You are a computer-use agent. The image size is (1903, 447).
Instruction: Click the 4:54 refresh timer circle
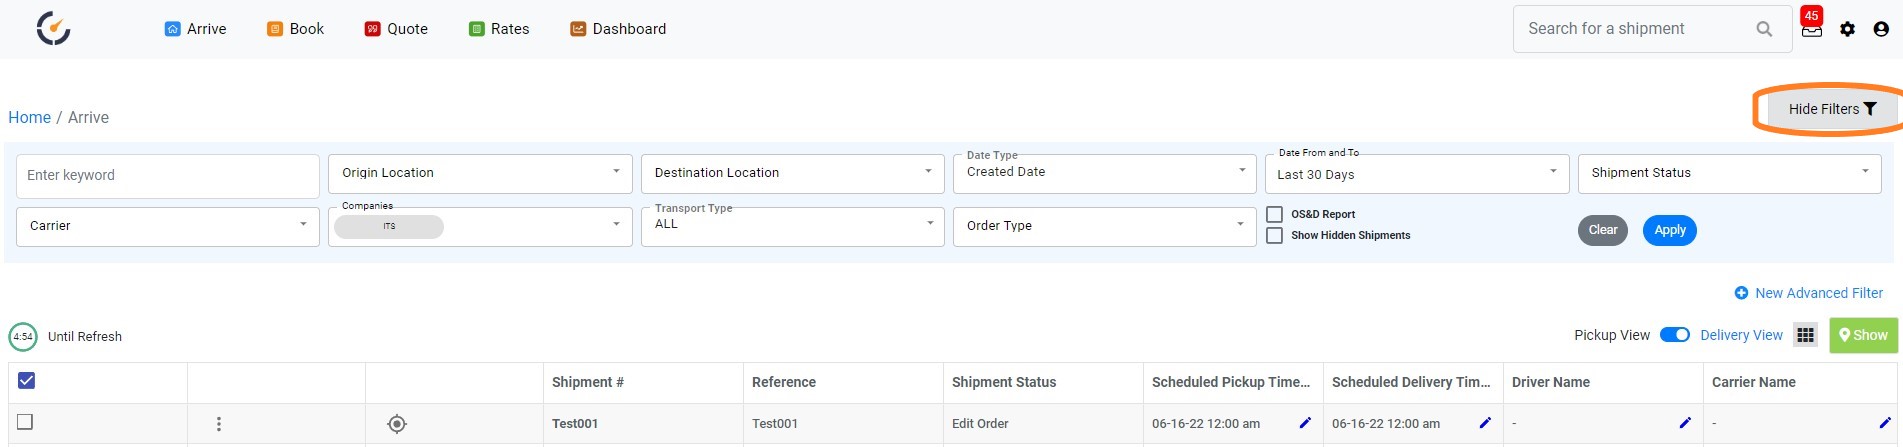point(23,337)
